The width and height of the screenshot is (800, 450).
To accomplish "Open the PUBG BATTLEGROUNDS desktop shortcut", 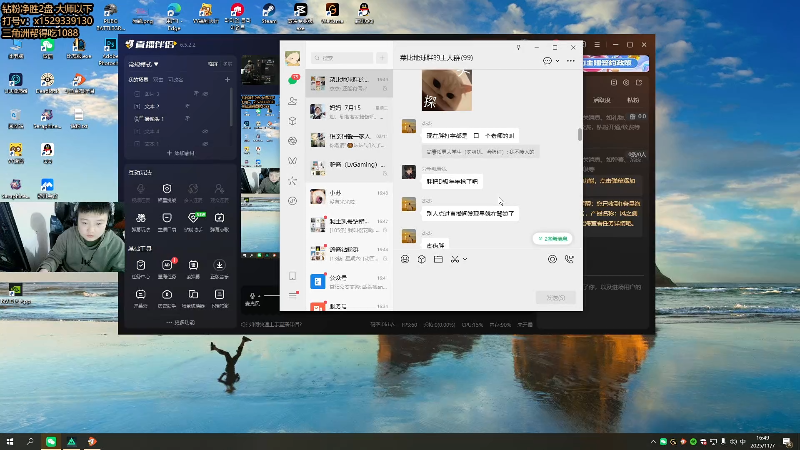I will (x=110, y=17).
